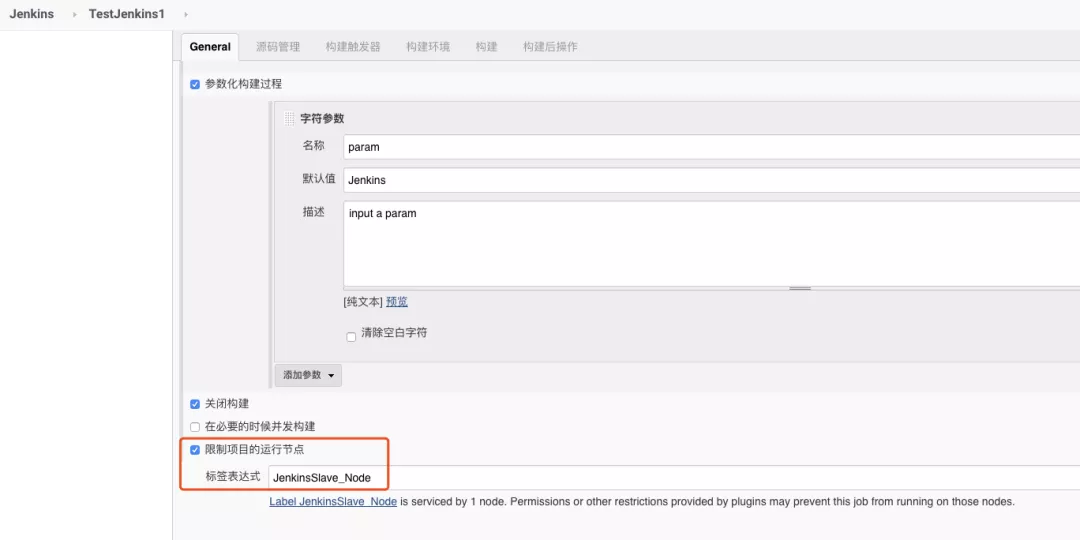Click 描述 textarea with input a param
This screenshot has width=1080, height=540.
coord(712,244)
